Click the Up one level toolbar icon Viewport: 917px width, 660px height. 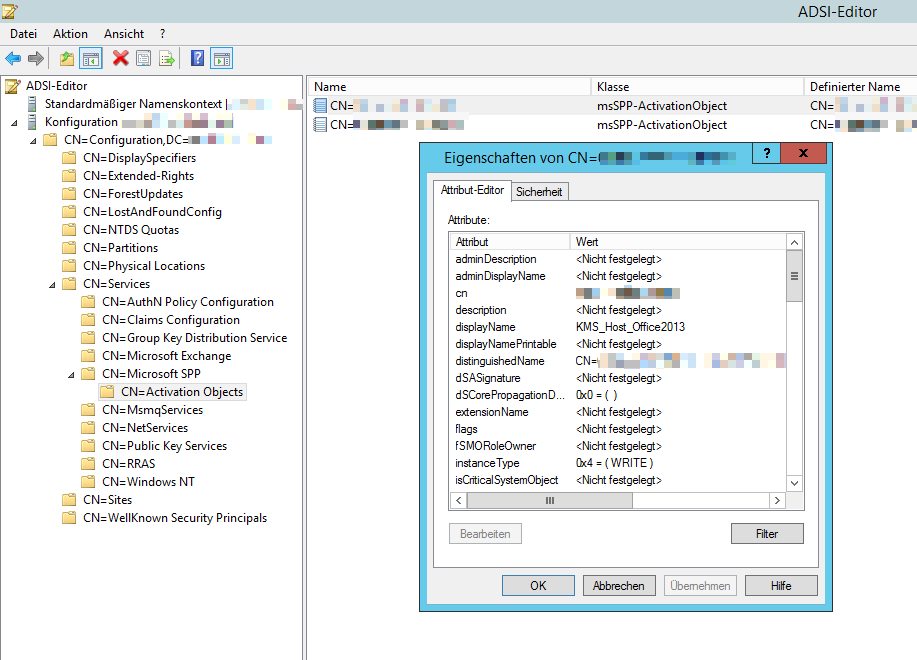(67, 58)
